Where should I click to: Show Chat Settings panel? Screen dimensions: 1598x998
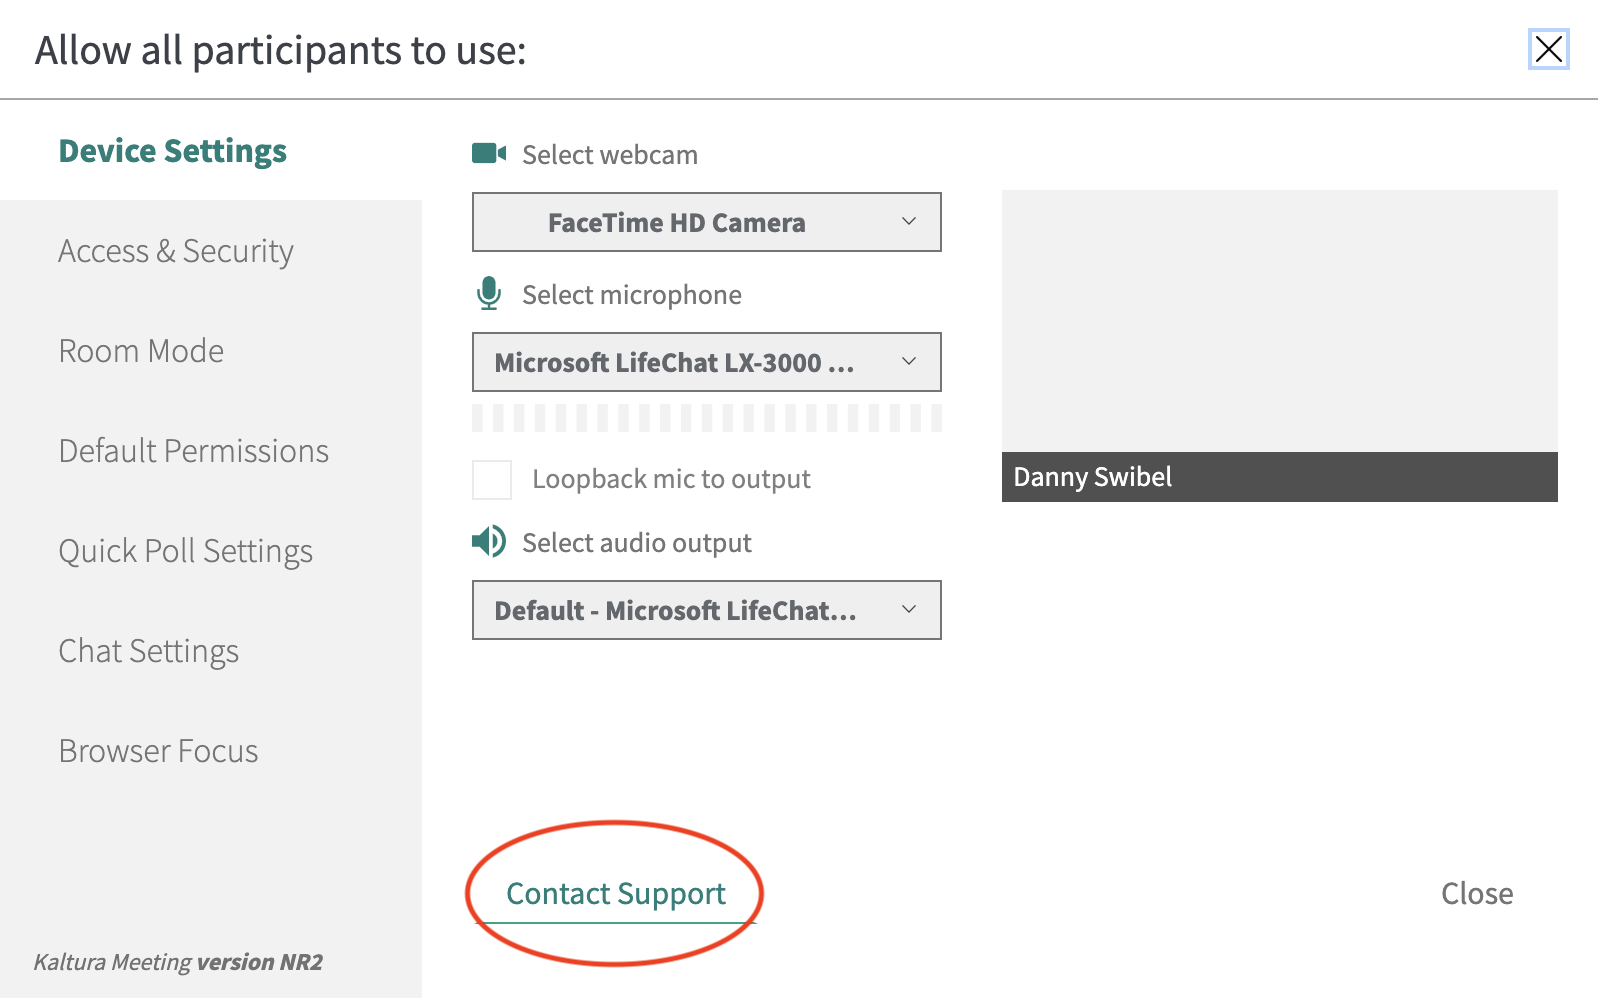click(x=148, y=651)
